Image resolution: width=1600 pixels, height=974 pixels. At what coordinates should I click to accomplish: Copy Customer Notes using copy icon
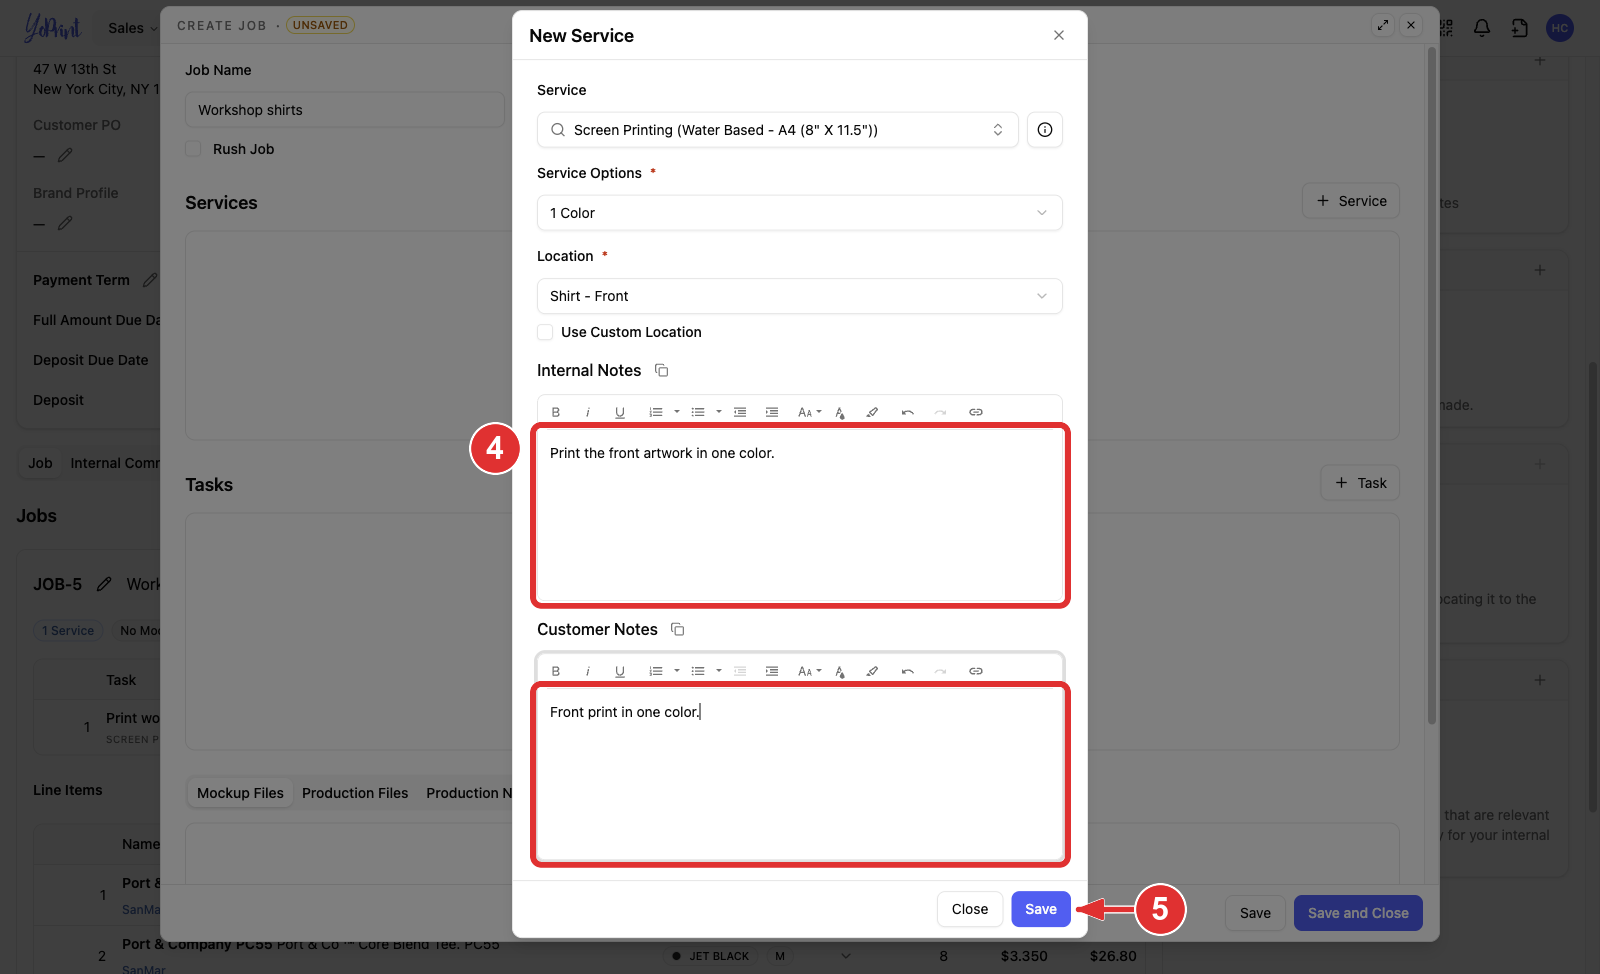coord(677,629)
